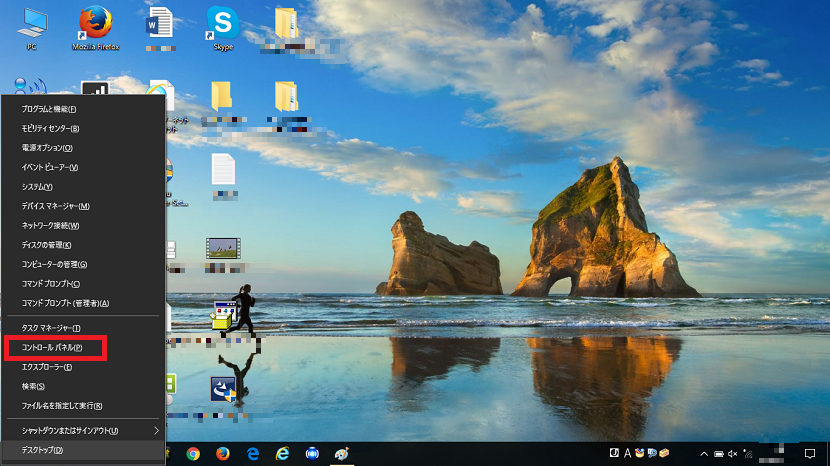
Task: Click the muted volume tray icon
Action: click(x=733, y=454)
